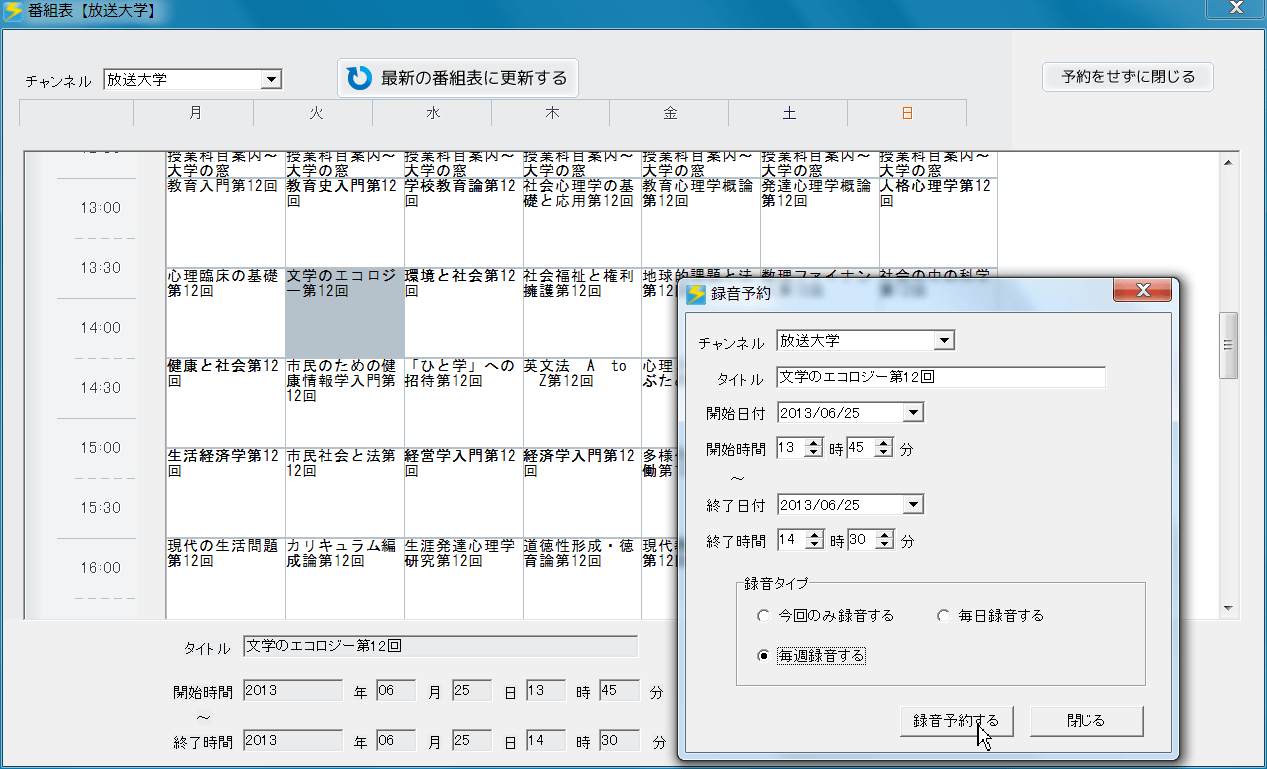Viewport: 1267px width, 769px height.
Task: Select program 「ひと学」への招待第12回
Action: 464,402
